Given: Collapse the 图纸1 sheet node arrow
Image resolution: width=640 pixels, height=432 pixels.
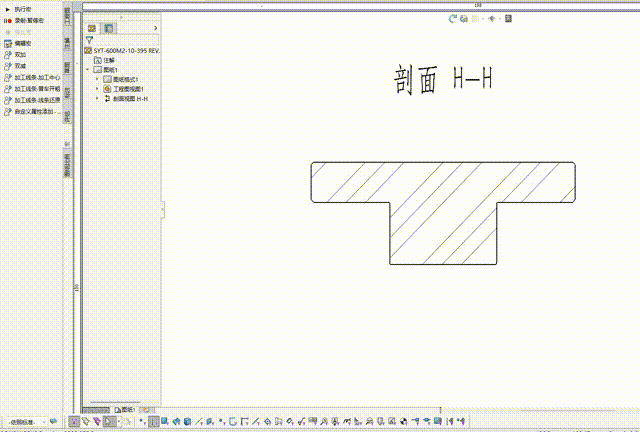Looking at the screenshot, I should pos(88,70).
